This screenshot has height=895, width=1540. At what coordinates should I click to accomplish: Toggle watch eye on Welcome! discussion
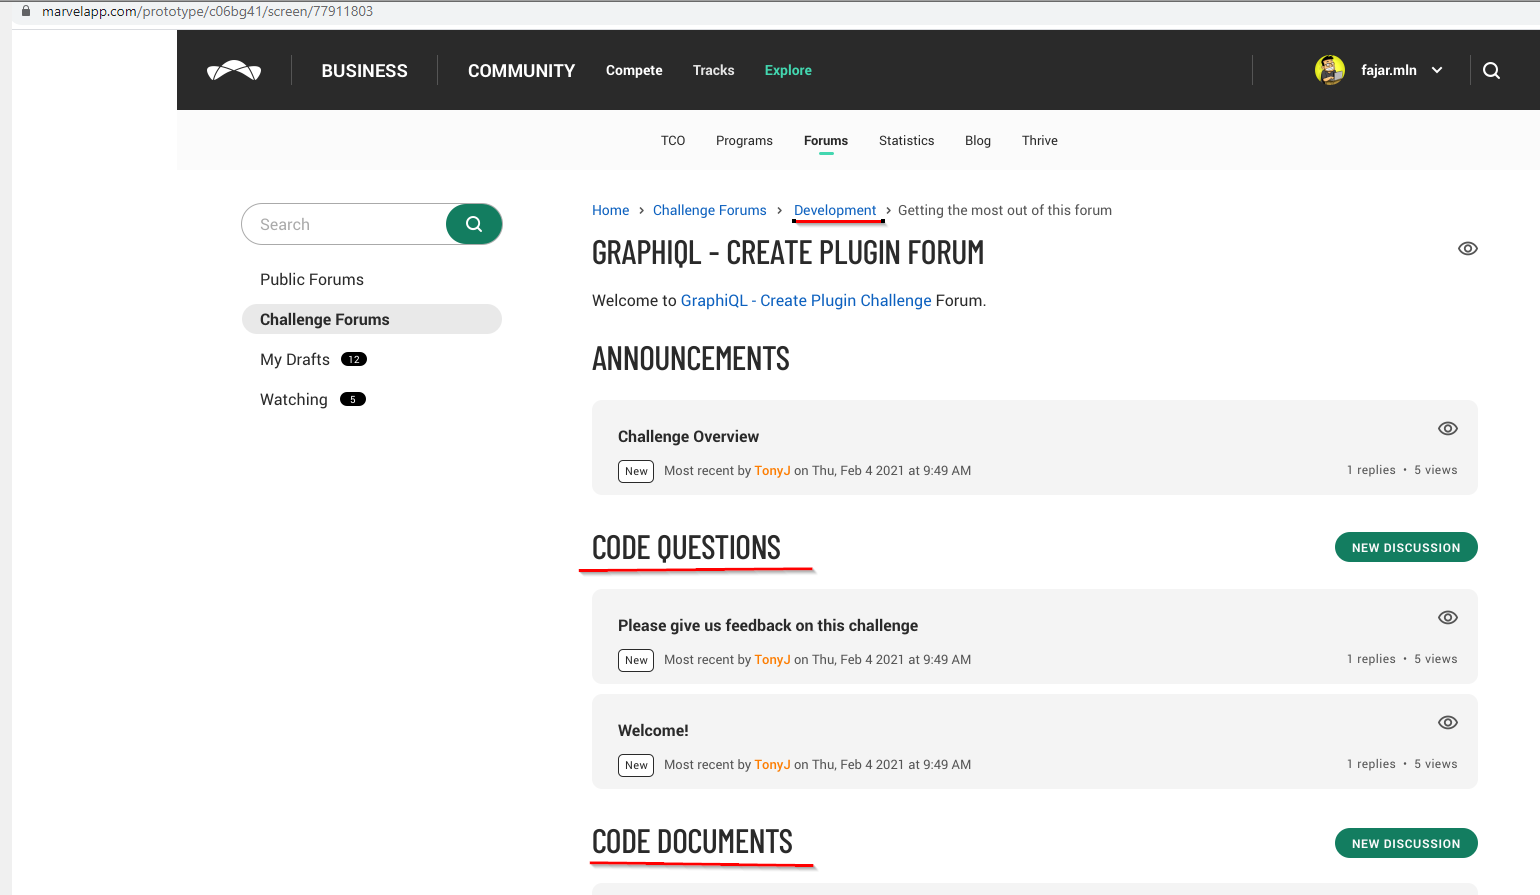[x=1447, y=723]
